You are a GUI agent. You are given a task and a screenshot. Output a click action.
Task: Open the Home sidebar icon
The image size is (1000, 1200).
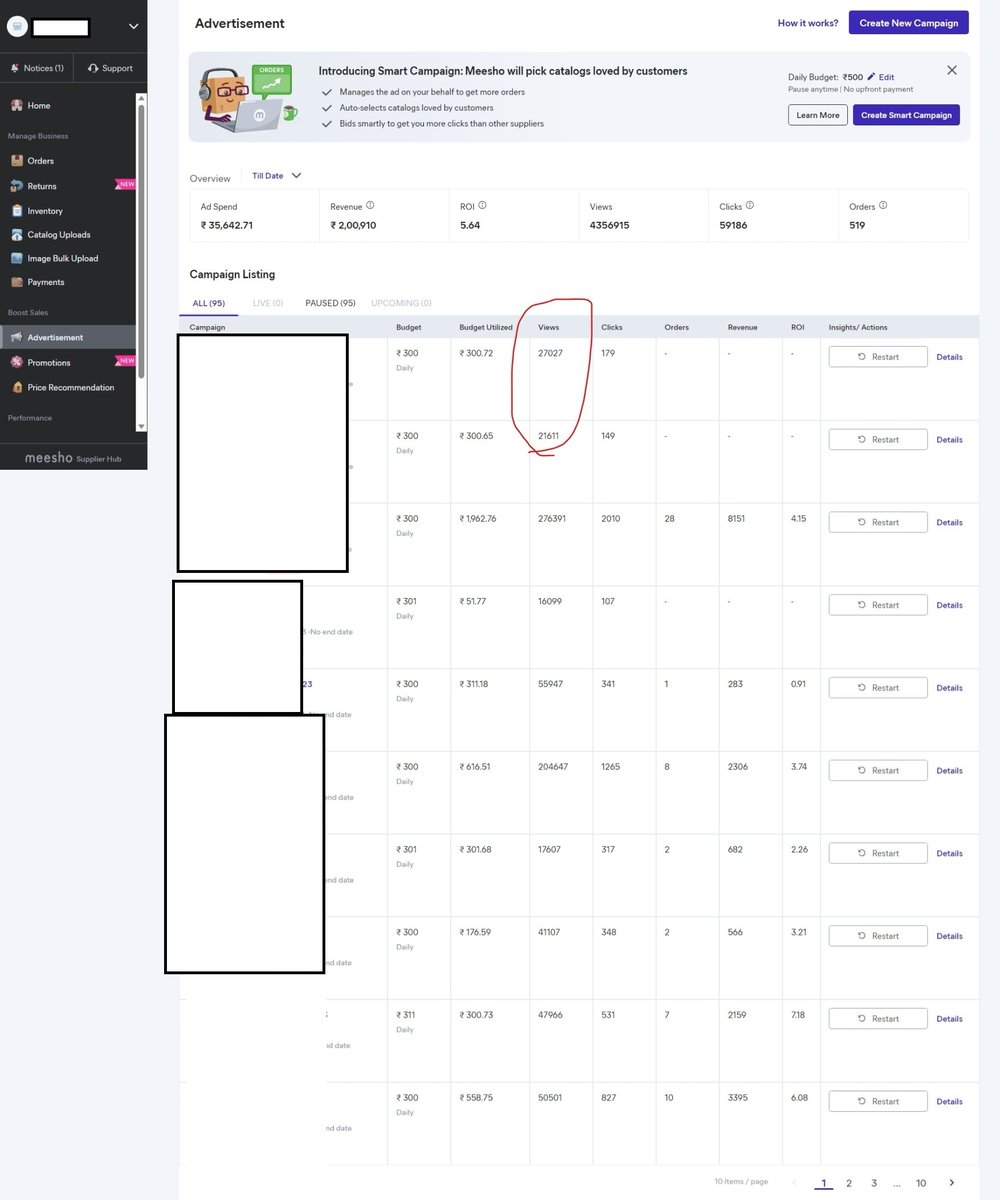(17, 105)
